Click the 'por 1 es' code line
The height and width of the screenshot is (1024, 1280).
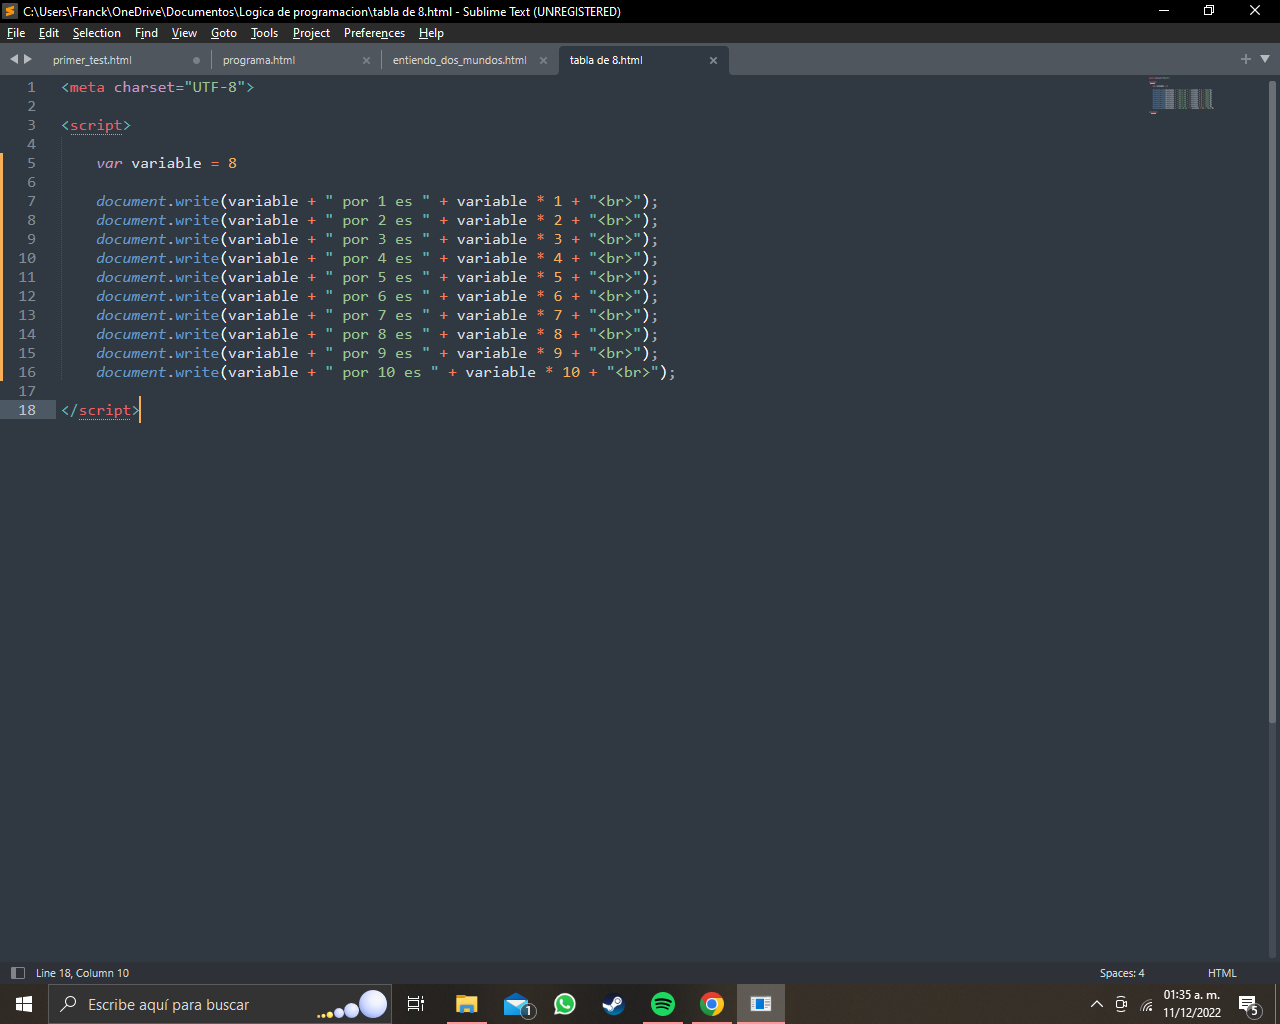click(x=377, y=201)
